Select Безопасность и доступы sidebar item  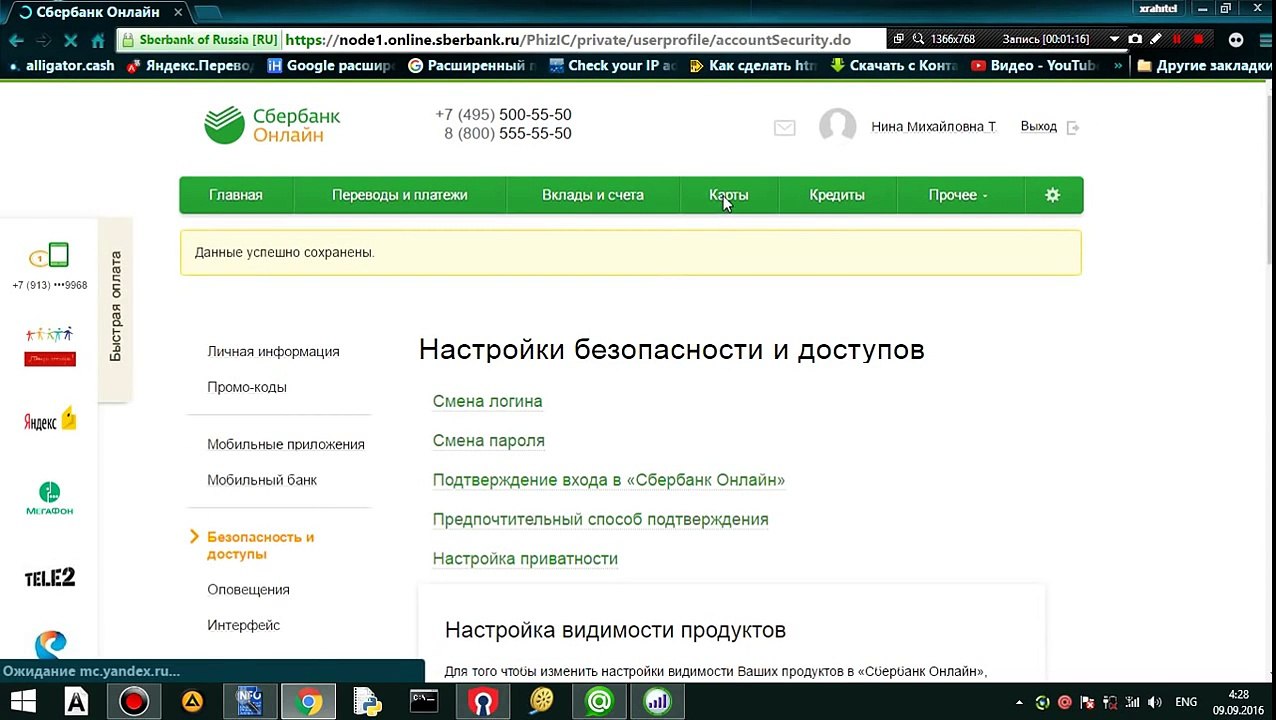260,545
